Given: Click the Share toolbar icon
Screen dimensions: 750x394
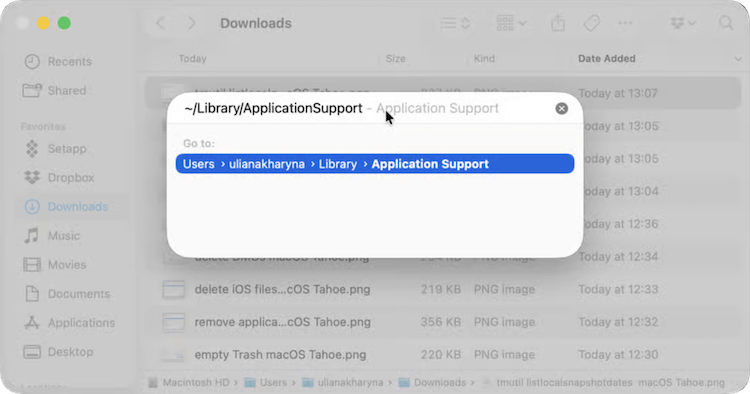Looking at the screenshot, I should (558, 23).
